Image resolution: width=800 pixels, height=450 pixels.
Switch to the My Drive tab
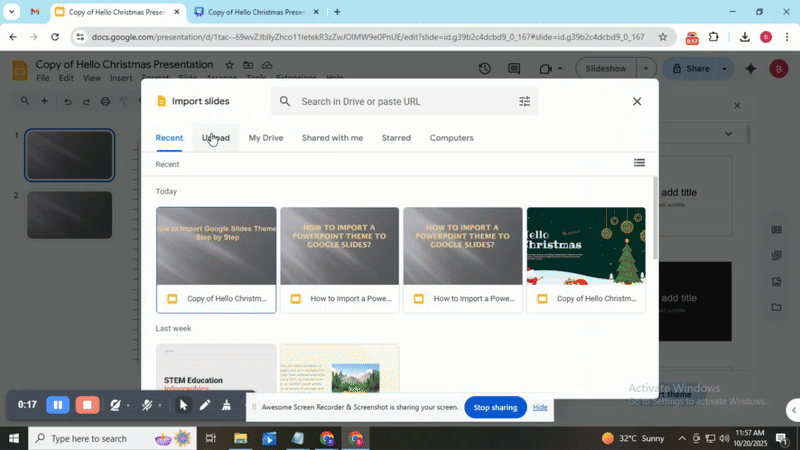(x=266, y=138)
